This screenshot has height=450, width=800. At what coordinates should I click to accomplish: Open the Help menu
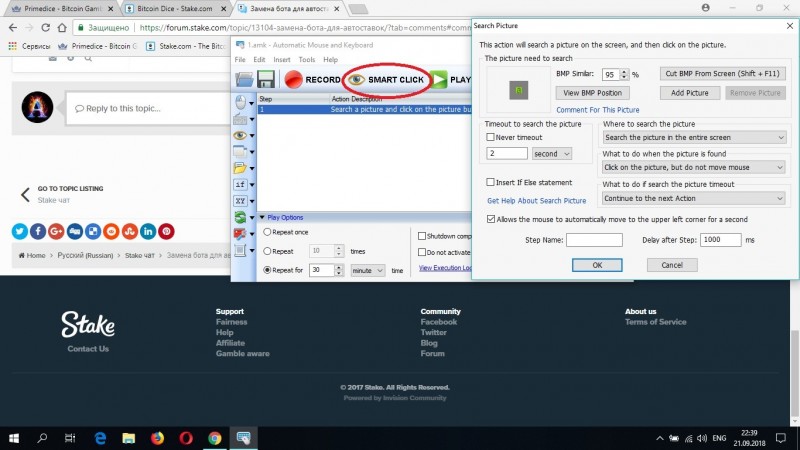point(331,60)
